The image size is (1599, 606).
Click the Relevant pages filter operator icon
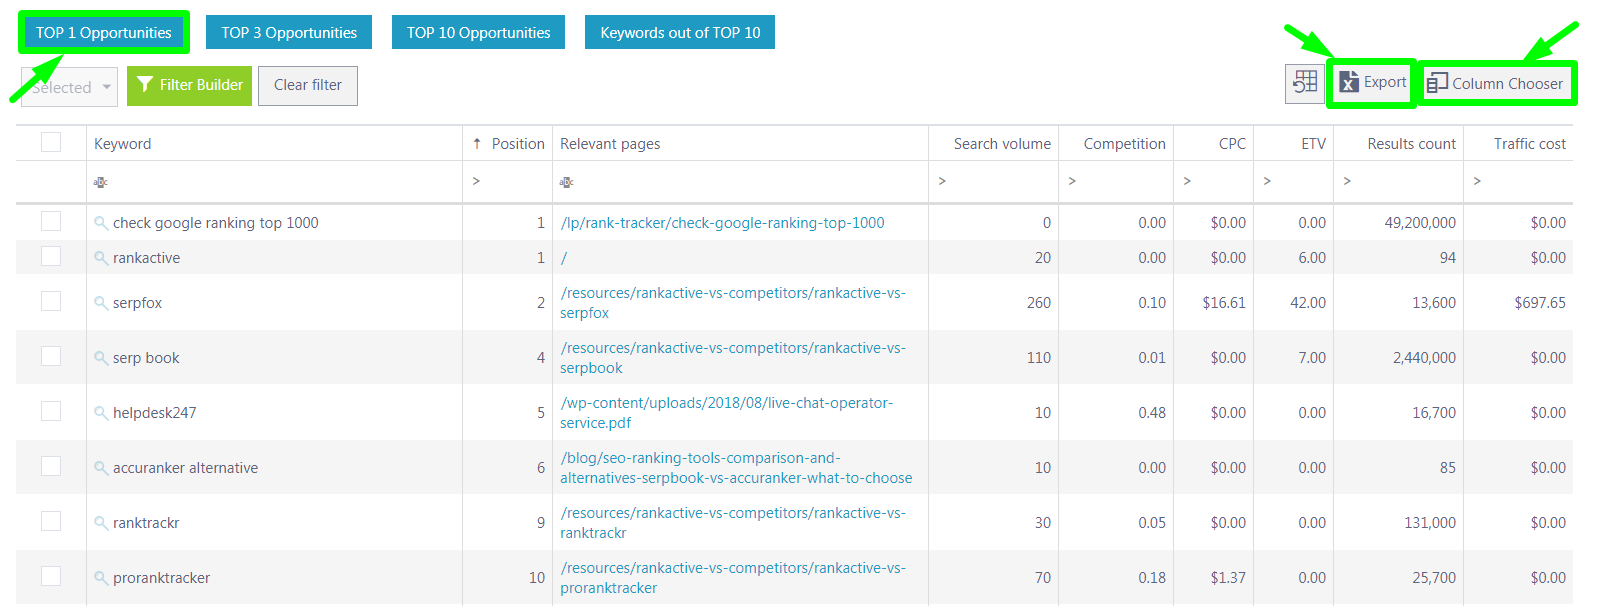(566, 182)
